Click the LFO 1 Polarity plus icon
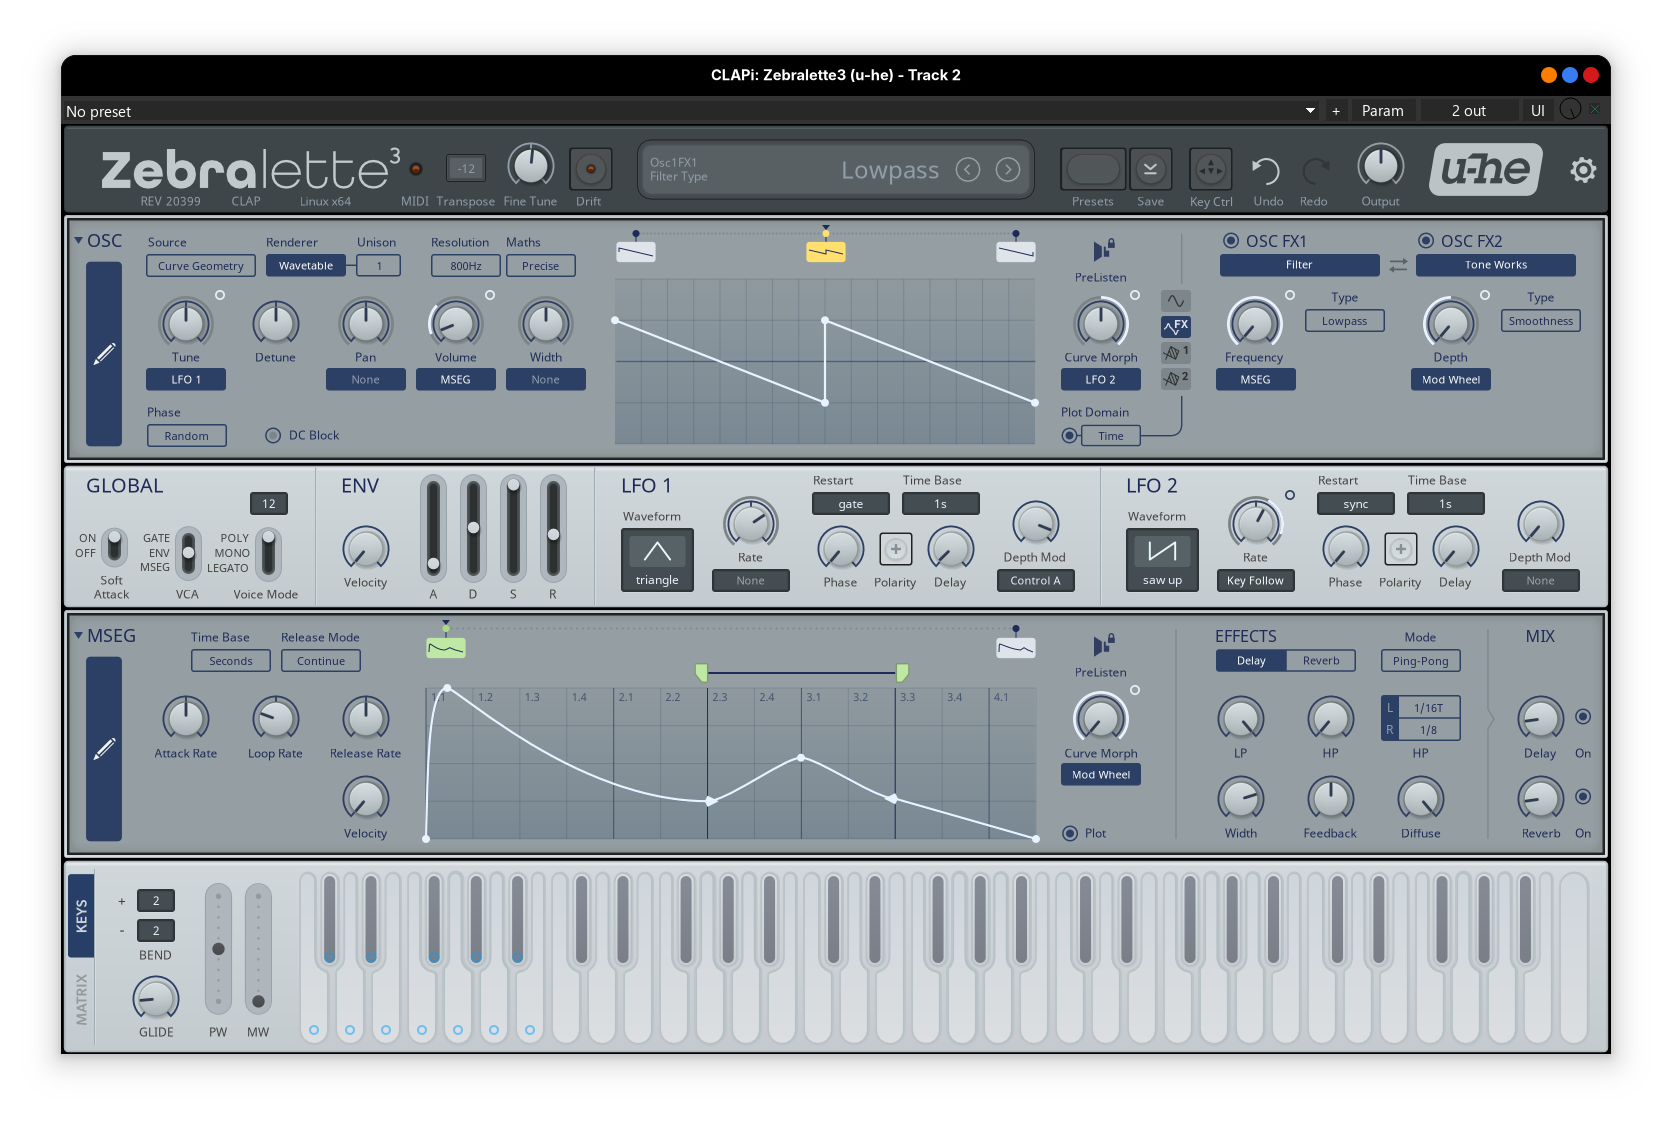Image resolution: width=1672 pixels, height=1121 pixels. (x=895, y=549)
